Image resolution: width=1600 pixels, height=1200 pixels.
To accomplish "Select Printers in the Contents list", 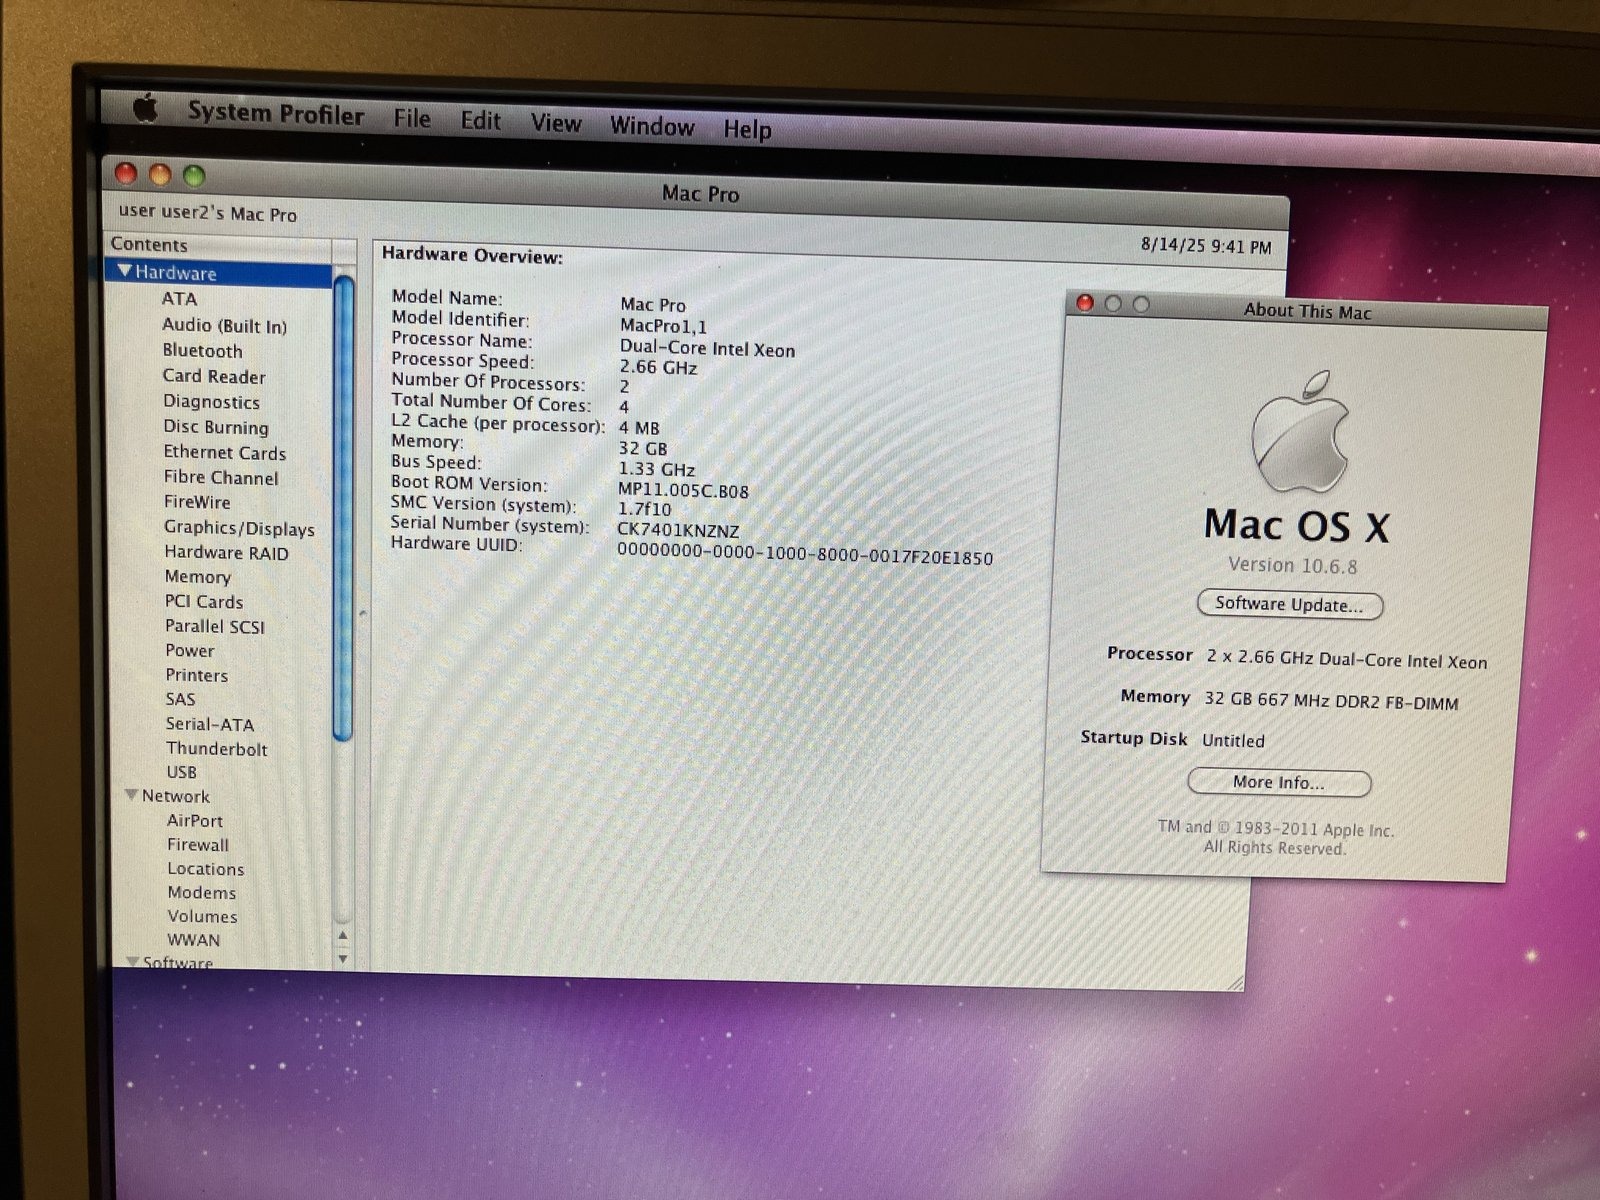I will 197,675.
